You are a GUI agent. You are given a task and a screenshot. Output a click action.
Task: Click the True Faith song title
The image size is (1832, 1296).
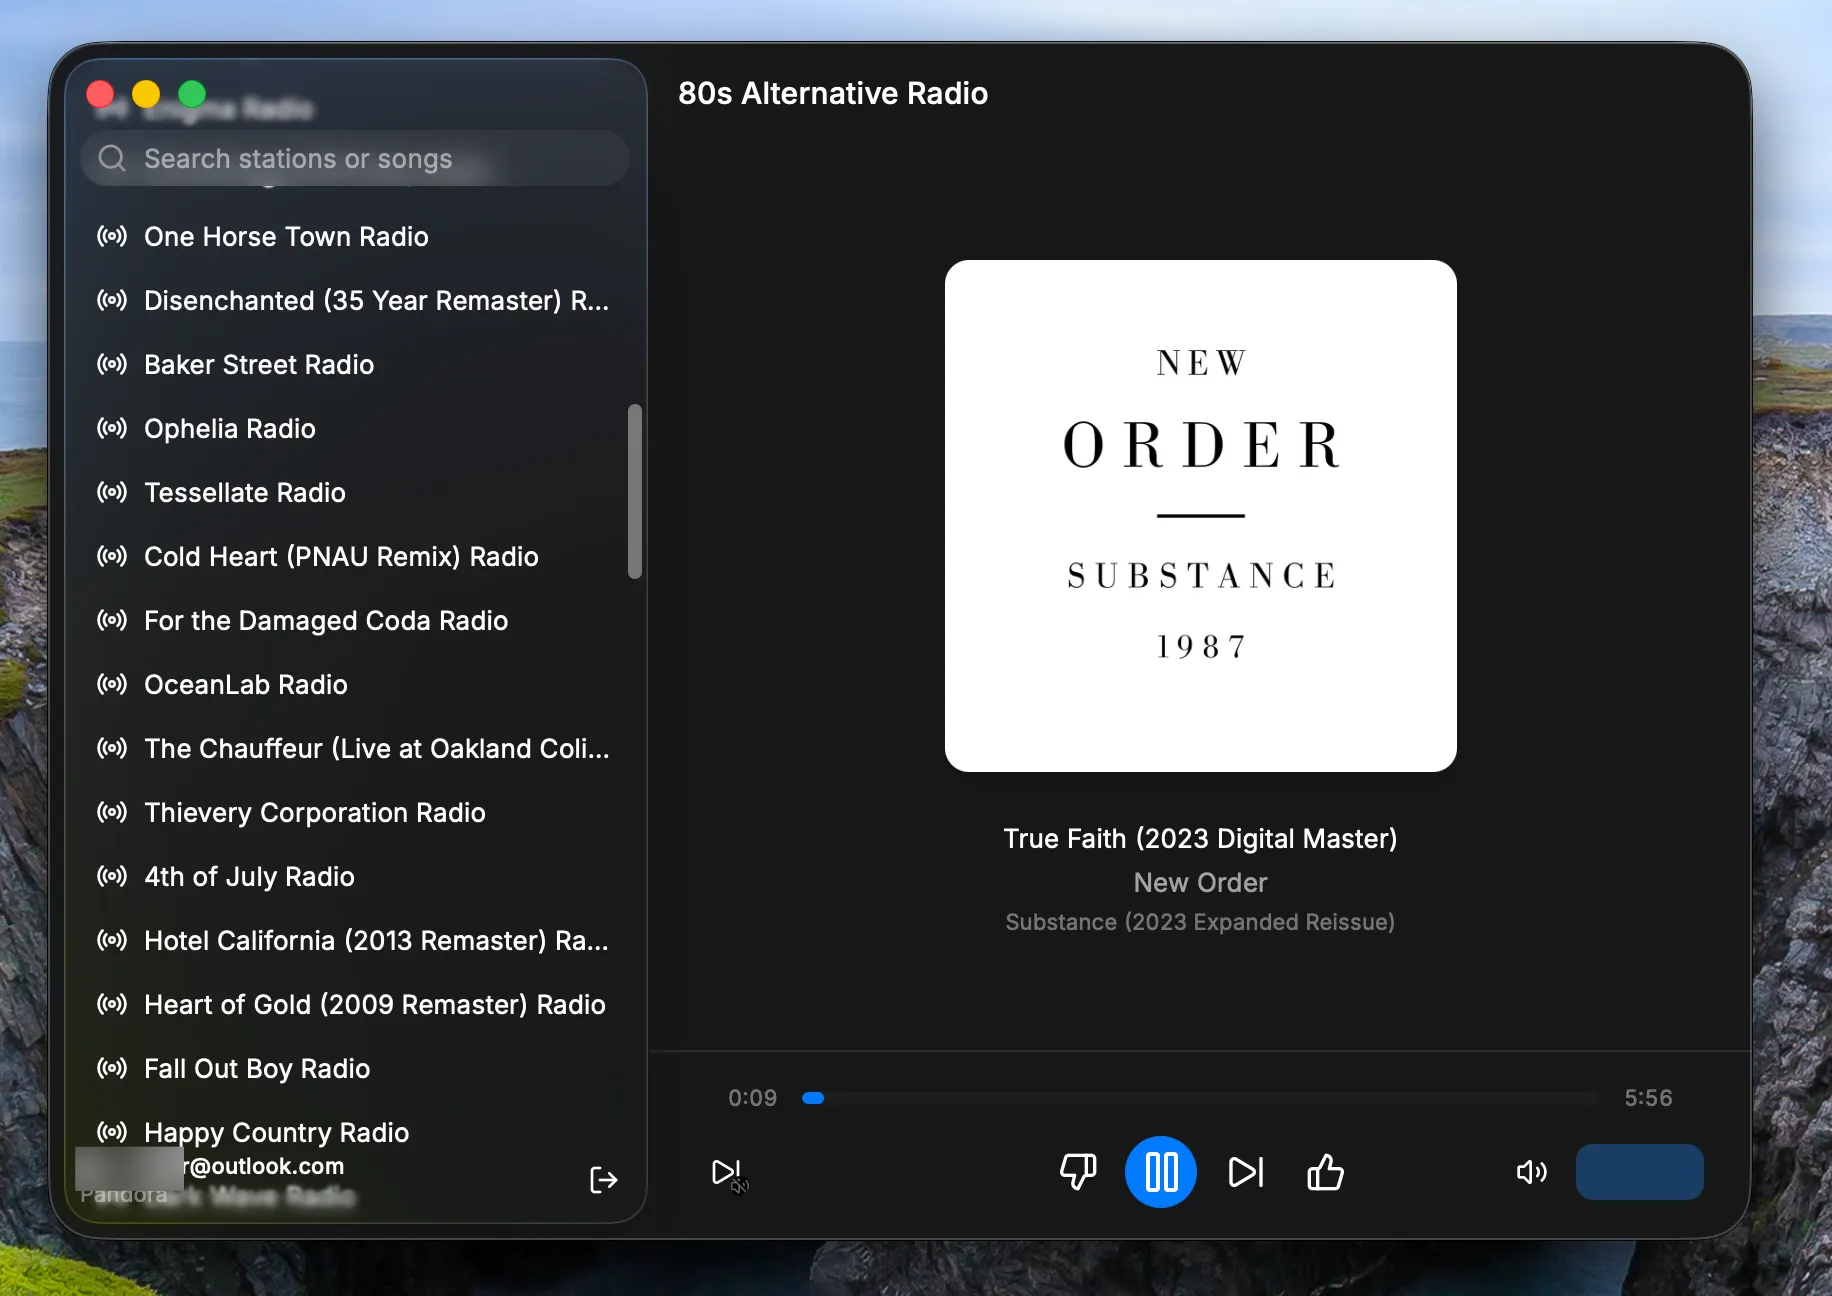coord(1200,838)
